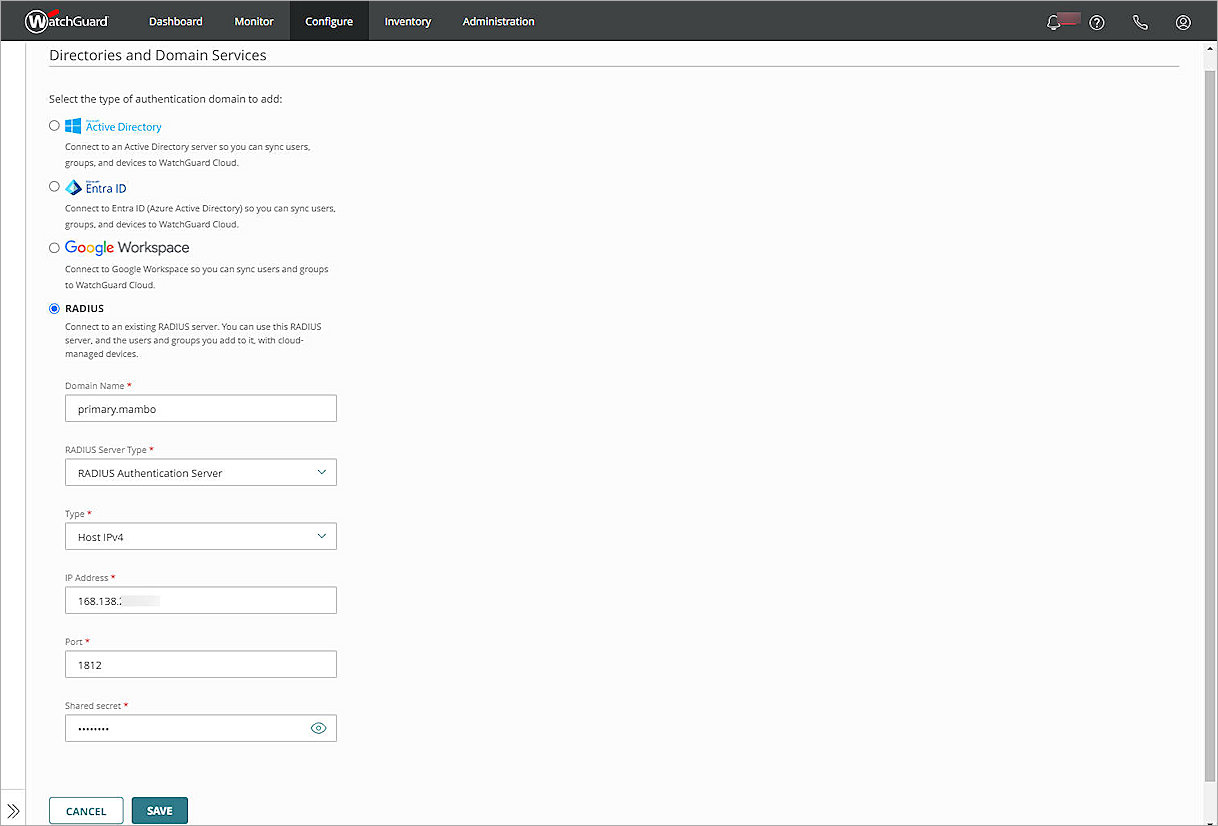The image size is (1218, 826).
Task: Select the RADIUS radio button
Action: 54,308
